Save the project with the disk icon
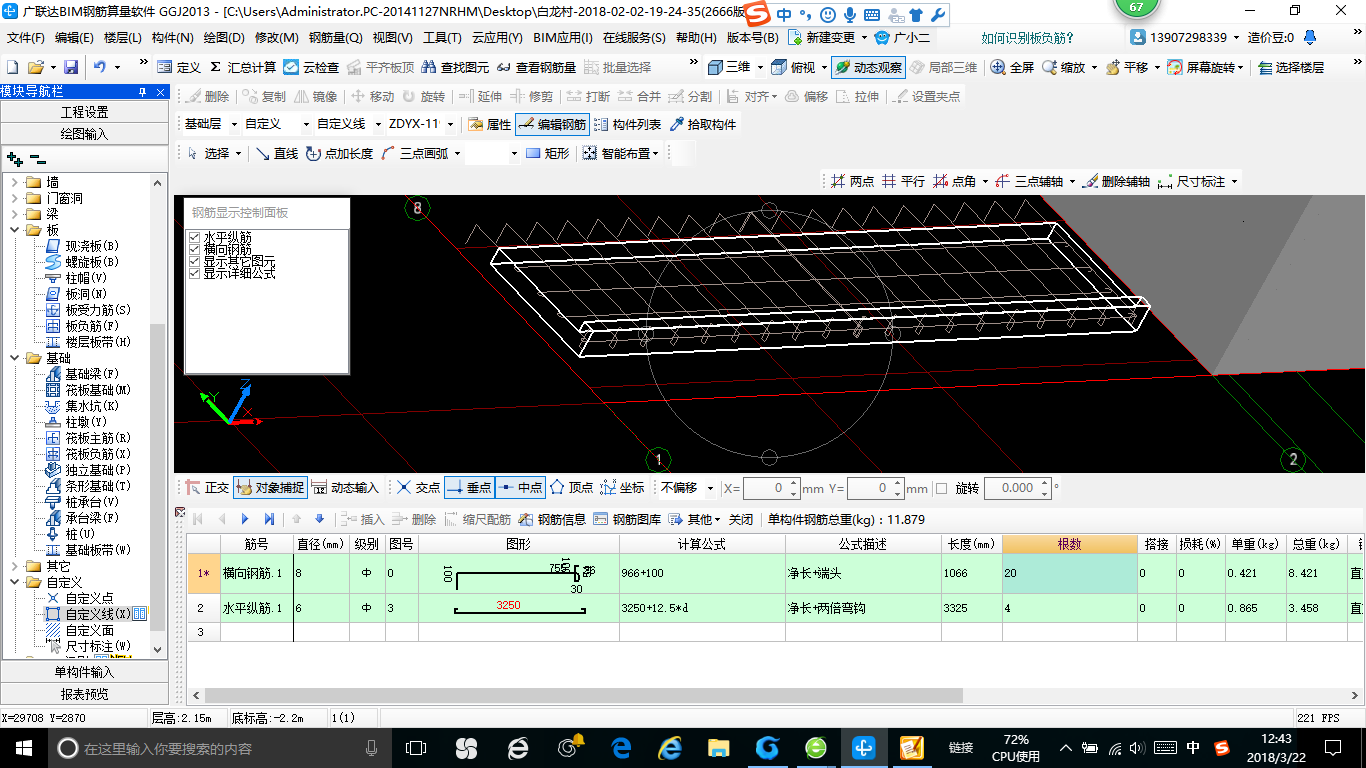 (x=71, y=67)
